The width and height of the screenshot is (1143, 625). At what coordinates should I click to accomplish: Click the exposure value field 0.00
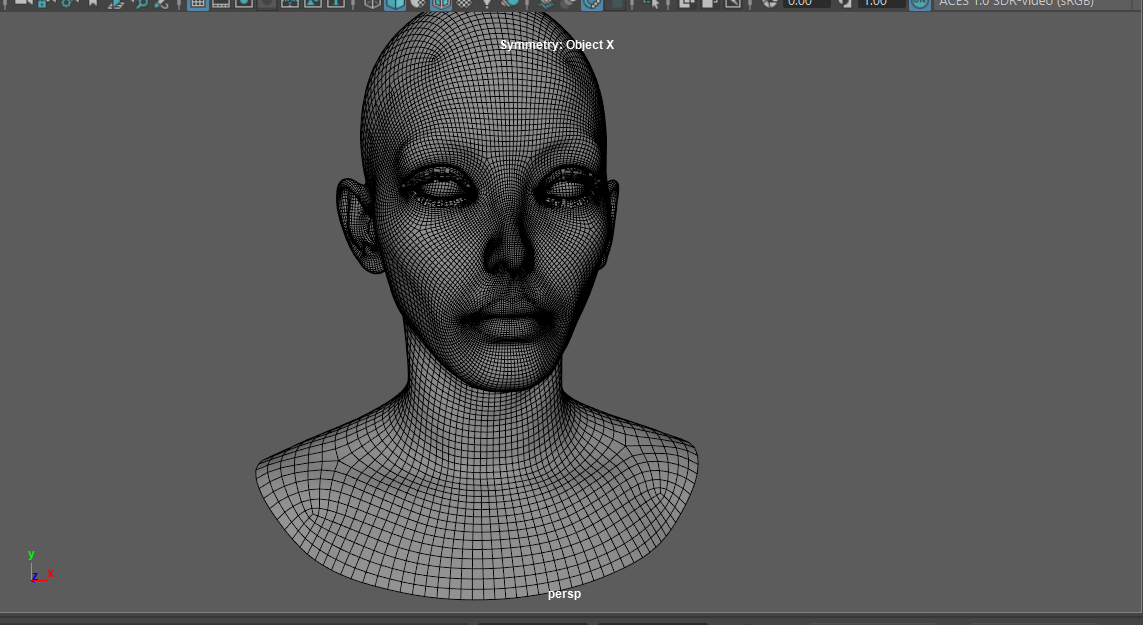pyautogui.click(x=806, y=3)
